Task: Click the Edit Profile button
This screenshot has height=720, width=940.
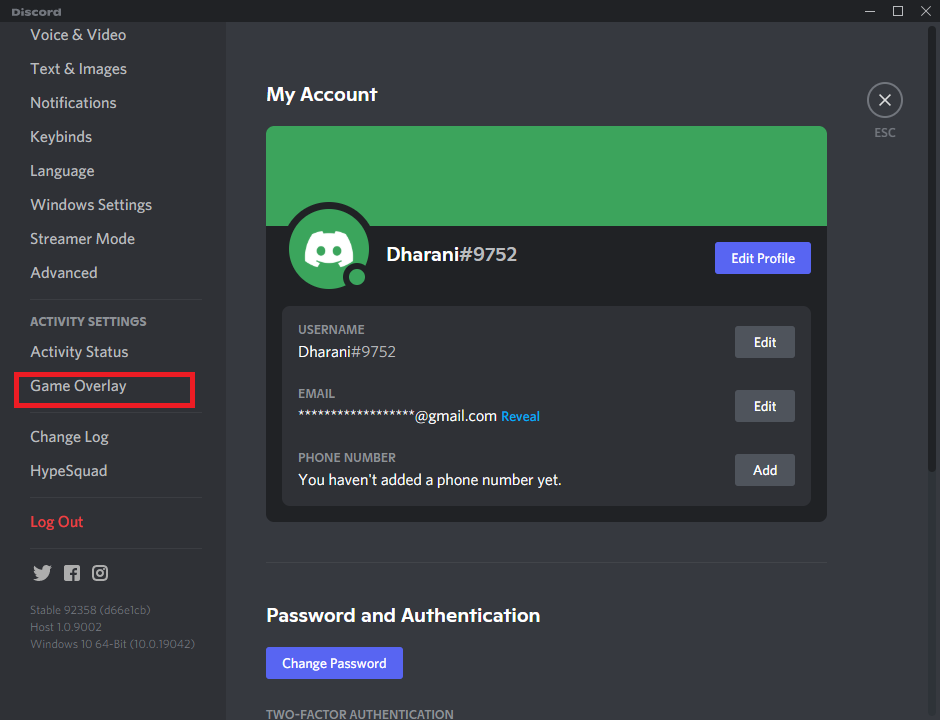Action: [762, 257]
